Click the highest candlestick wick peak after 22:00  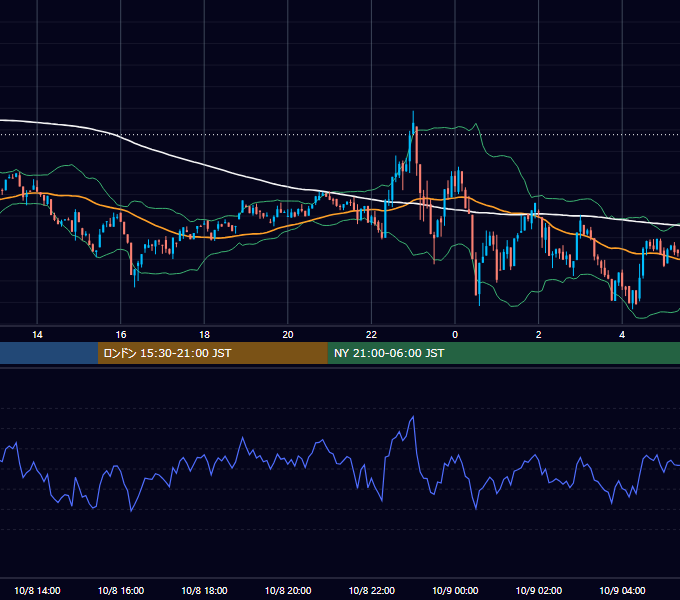413,112
